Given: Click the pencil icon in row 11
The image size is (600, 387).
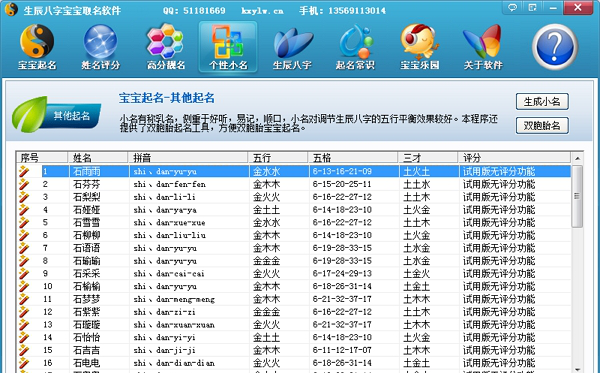Looking at the screenshot, I should [x=24, y=299].
